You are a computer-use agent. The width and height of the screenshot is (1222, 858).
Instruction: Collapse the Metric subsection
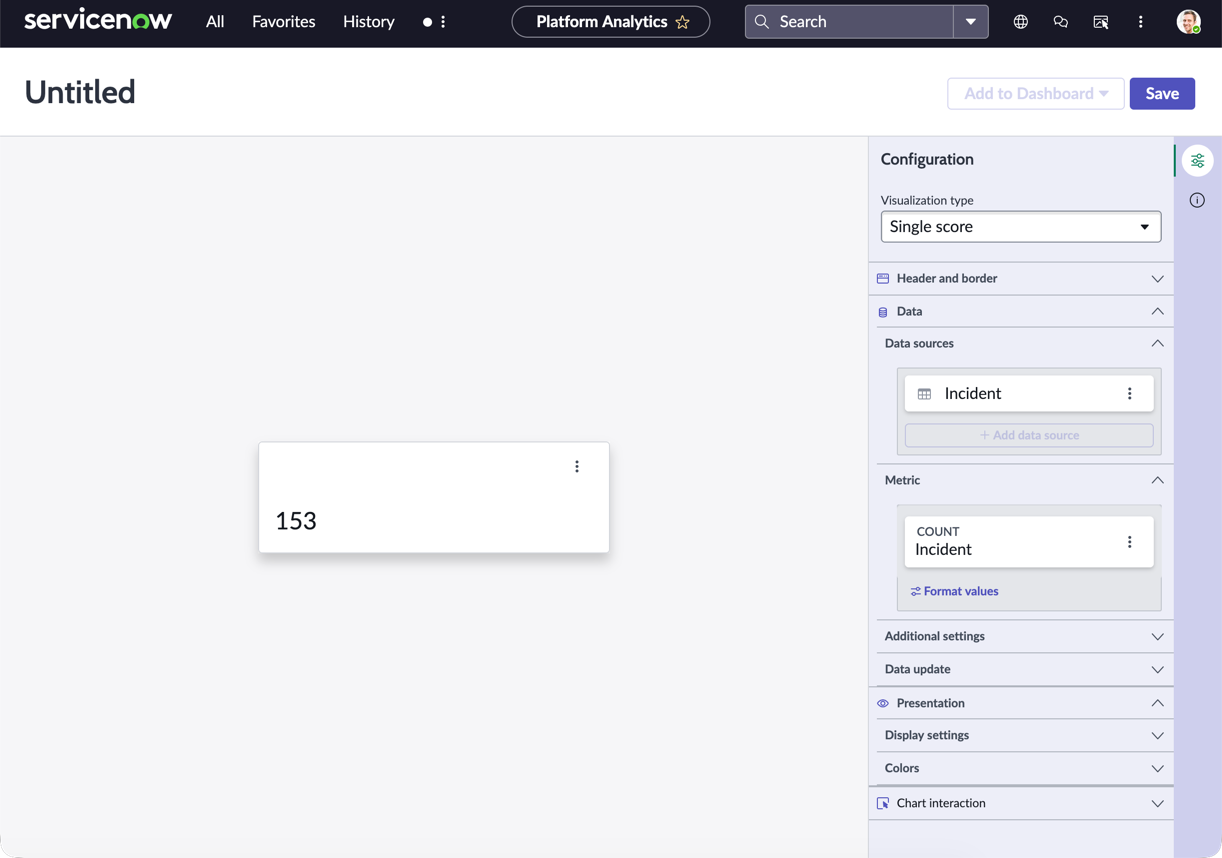(1025, 480)
